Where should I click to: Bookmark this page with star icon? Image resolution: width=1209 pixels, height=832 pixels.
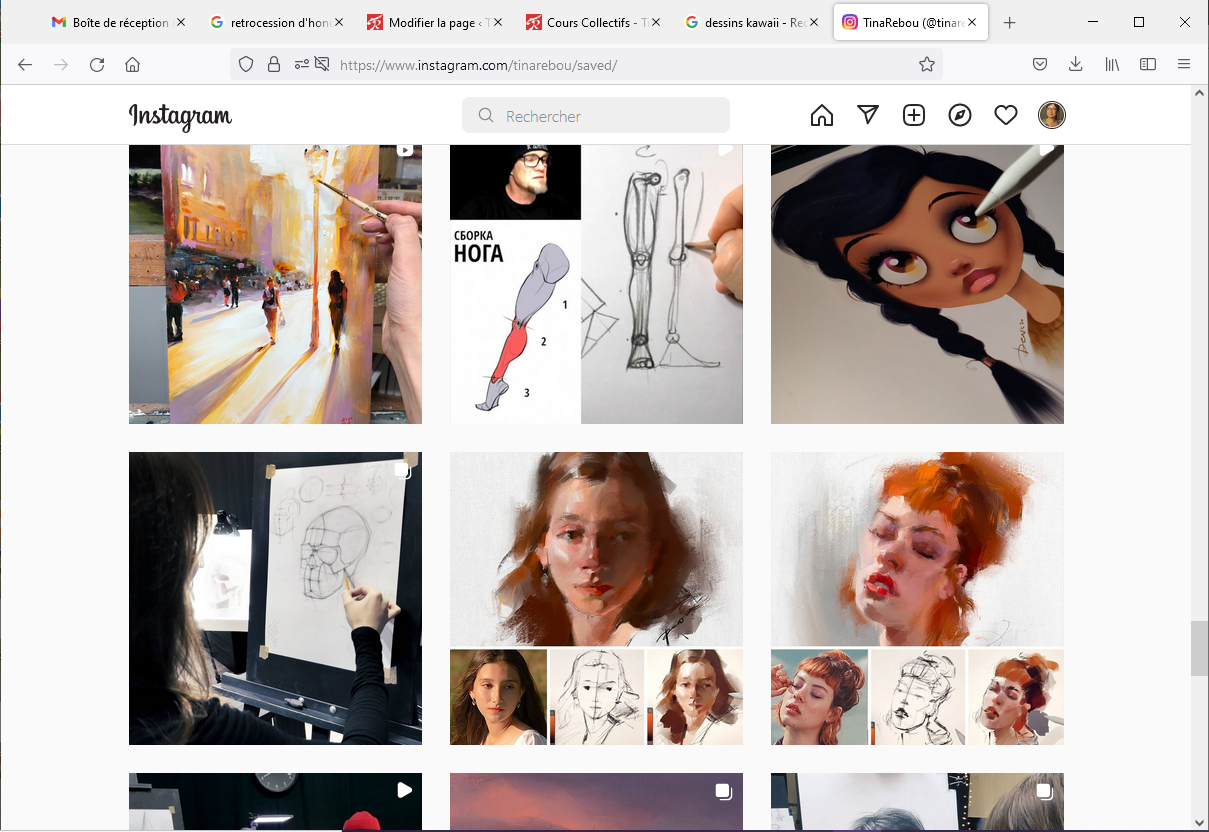pos(927,64)
